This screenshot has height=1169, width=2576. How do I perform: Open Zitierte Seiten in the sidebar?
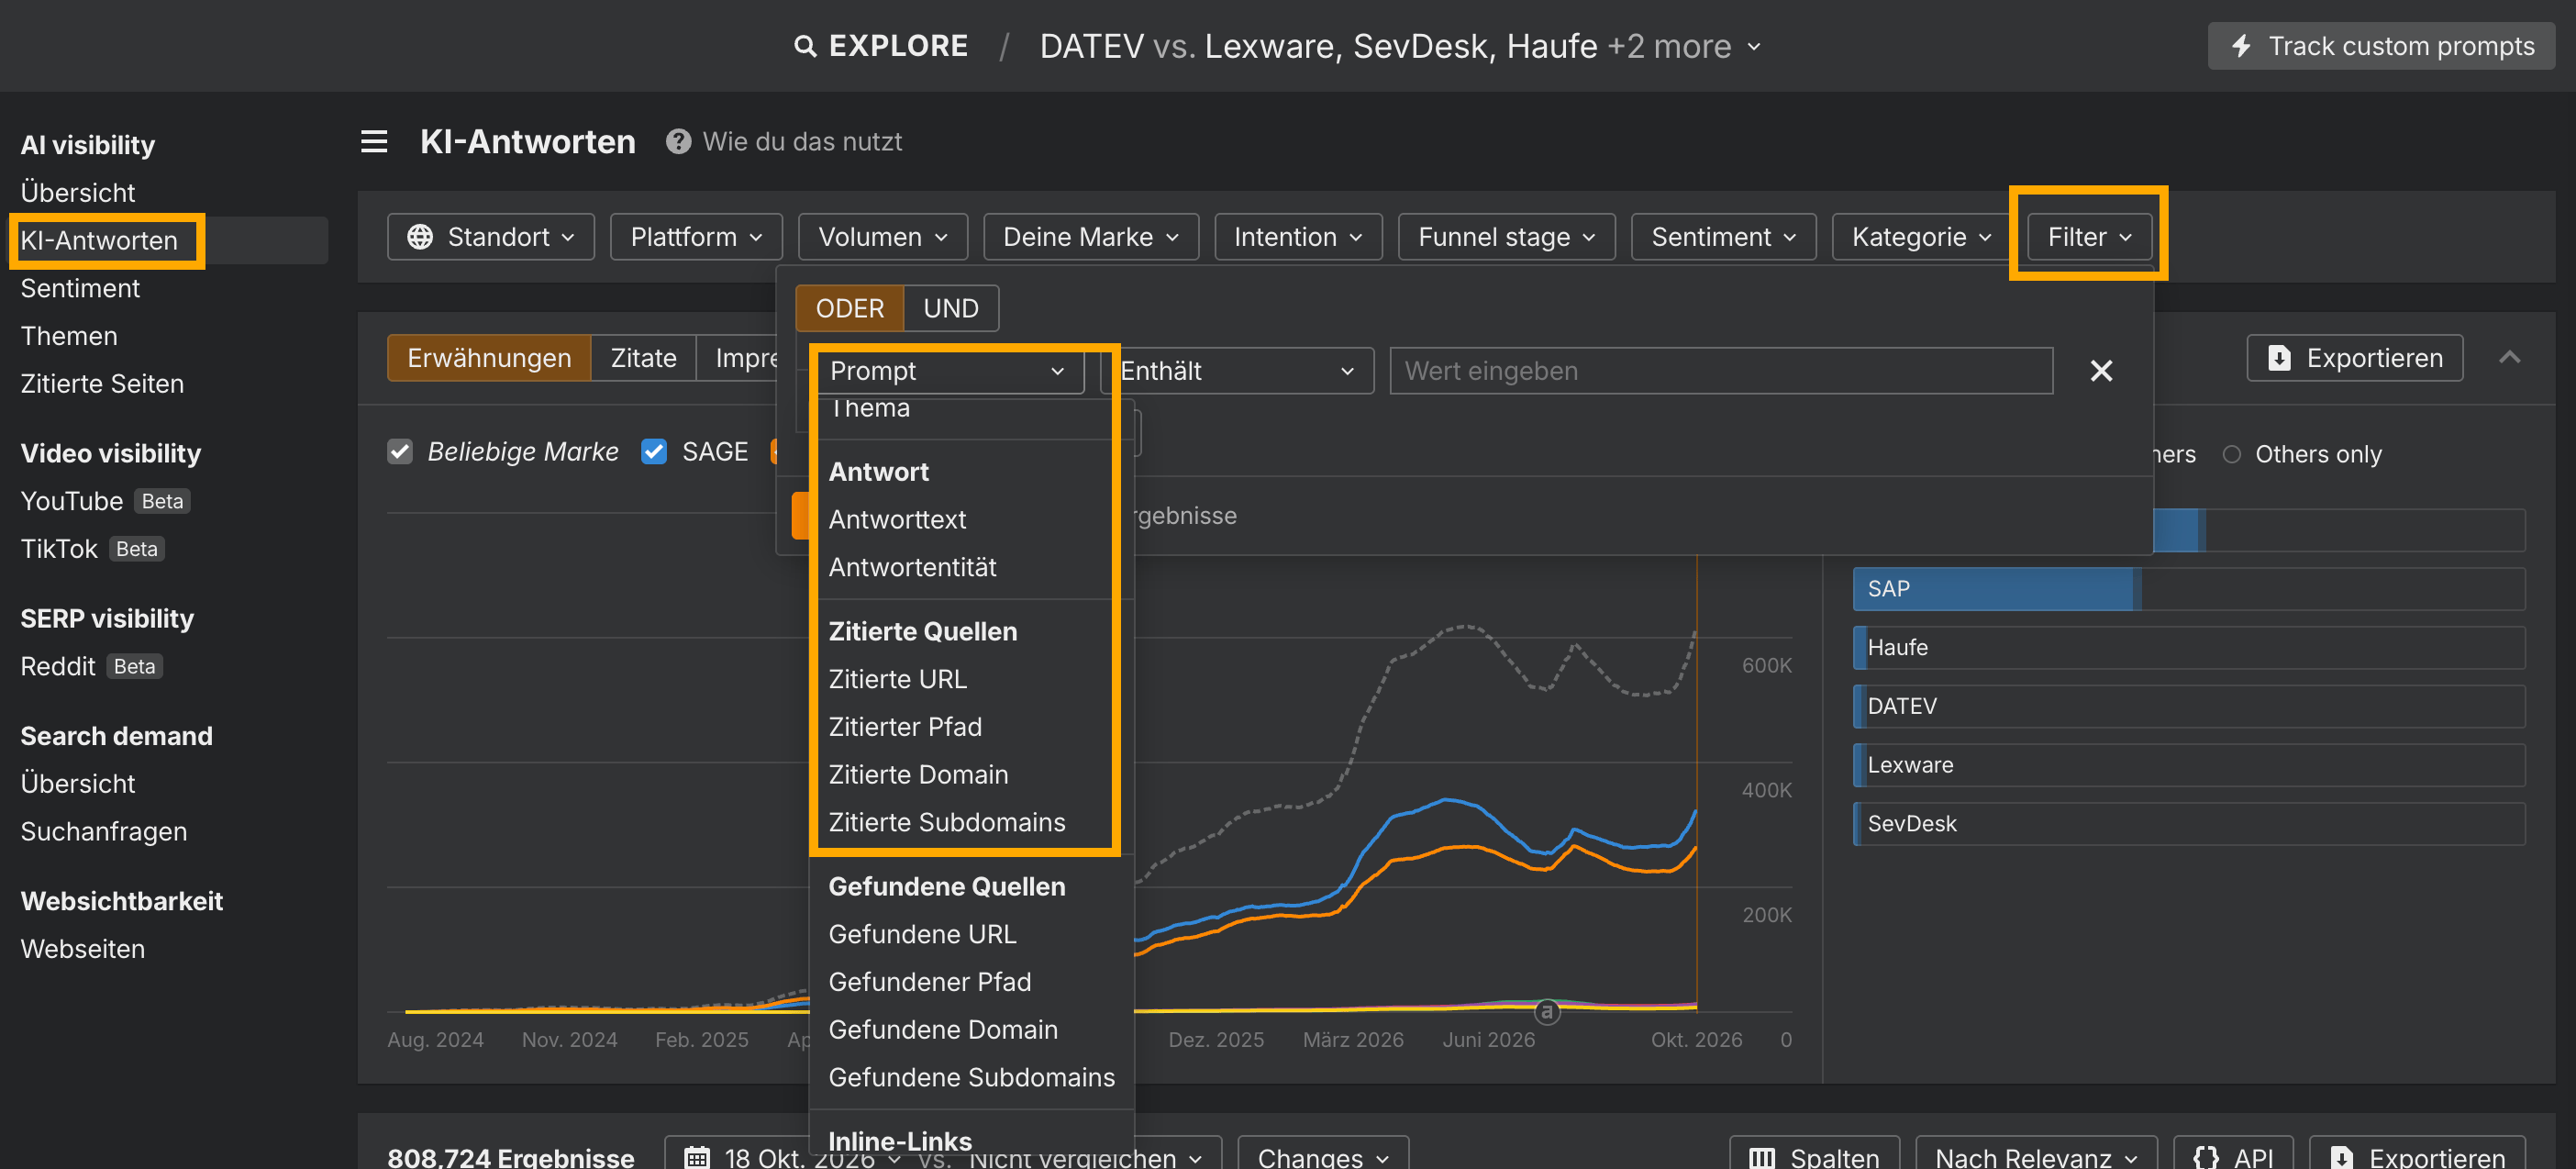102,384
